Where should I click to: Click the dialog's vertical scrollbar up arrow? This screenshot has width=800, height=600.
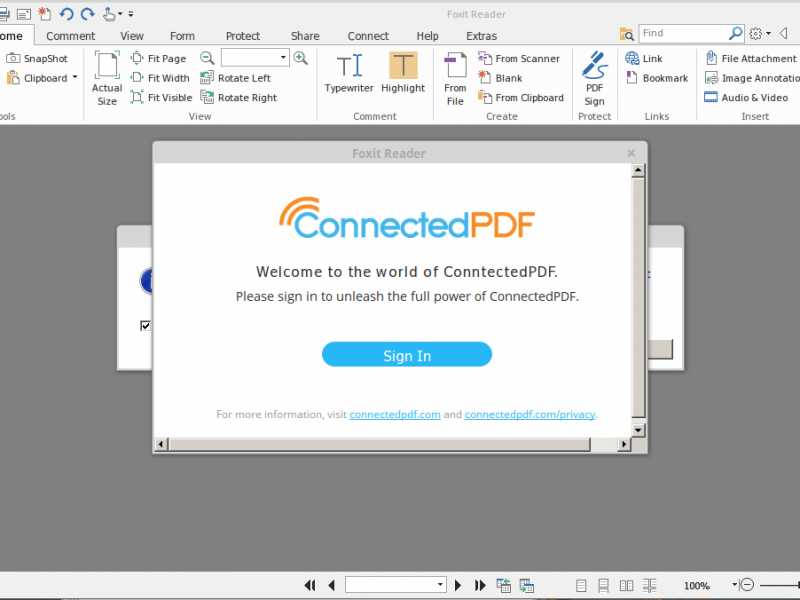click(638, 170)
